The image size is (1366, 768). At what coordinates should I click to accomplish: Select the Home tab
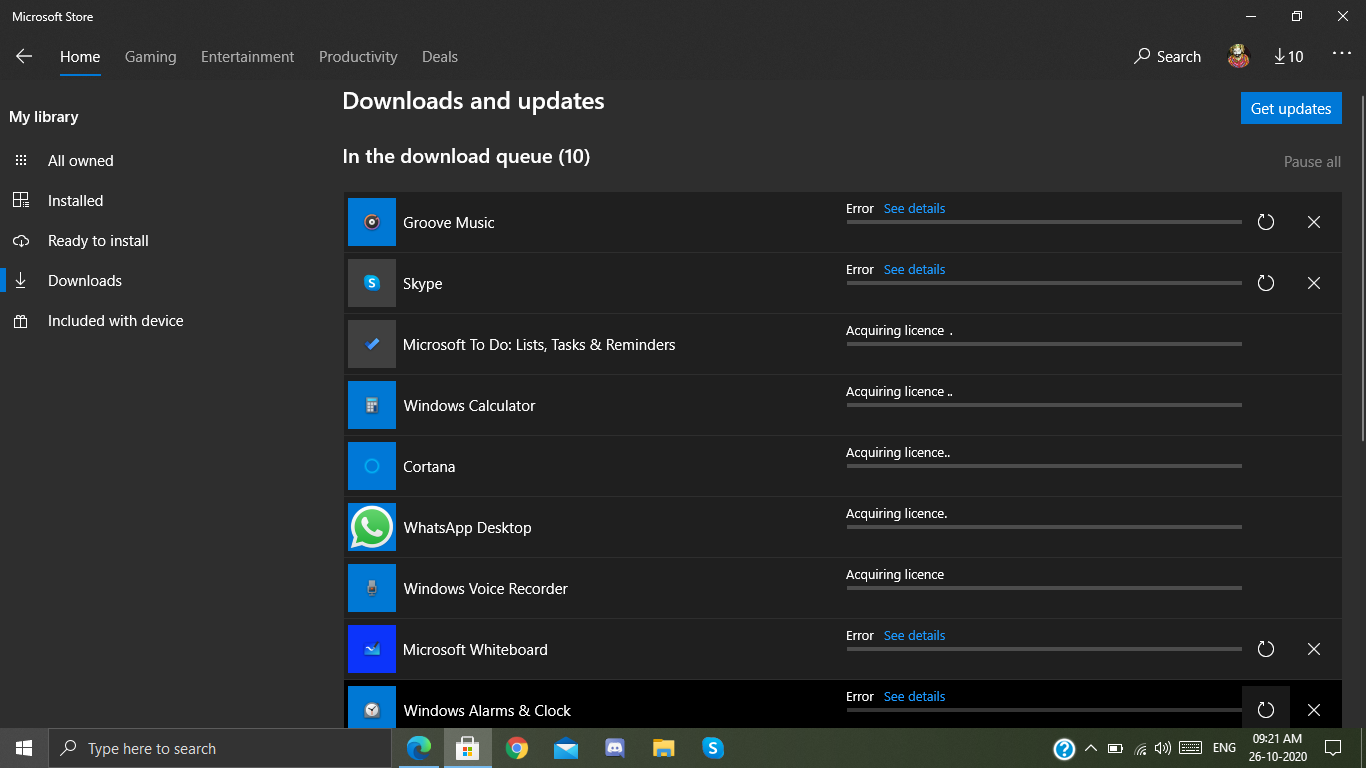click(x=80, y=57)
